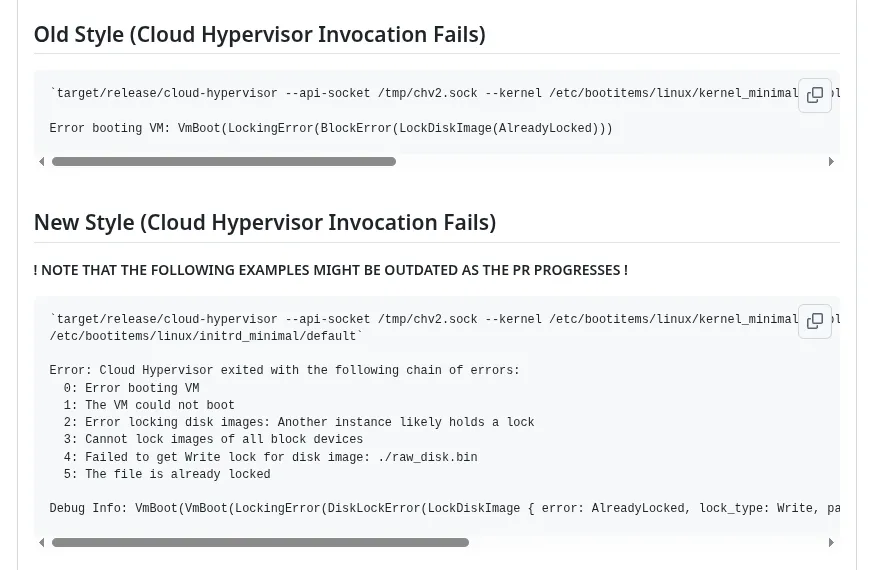
Task: Click 'Error: Cloud Hypervisor exited' line
Action: pos(284,370)
